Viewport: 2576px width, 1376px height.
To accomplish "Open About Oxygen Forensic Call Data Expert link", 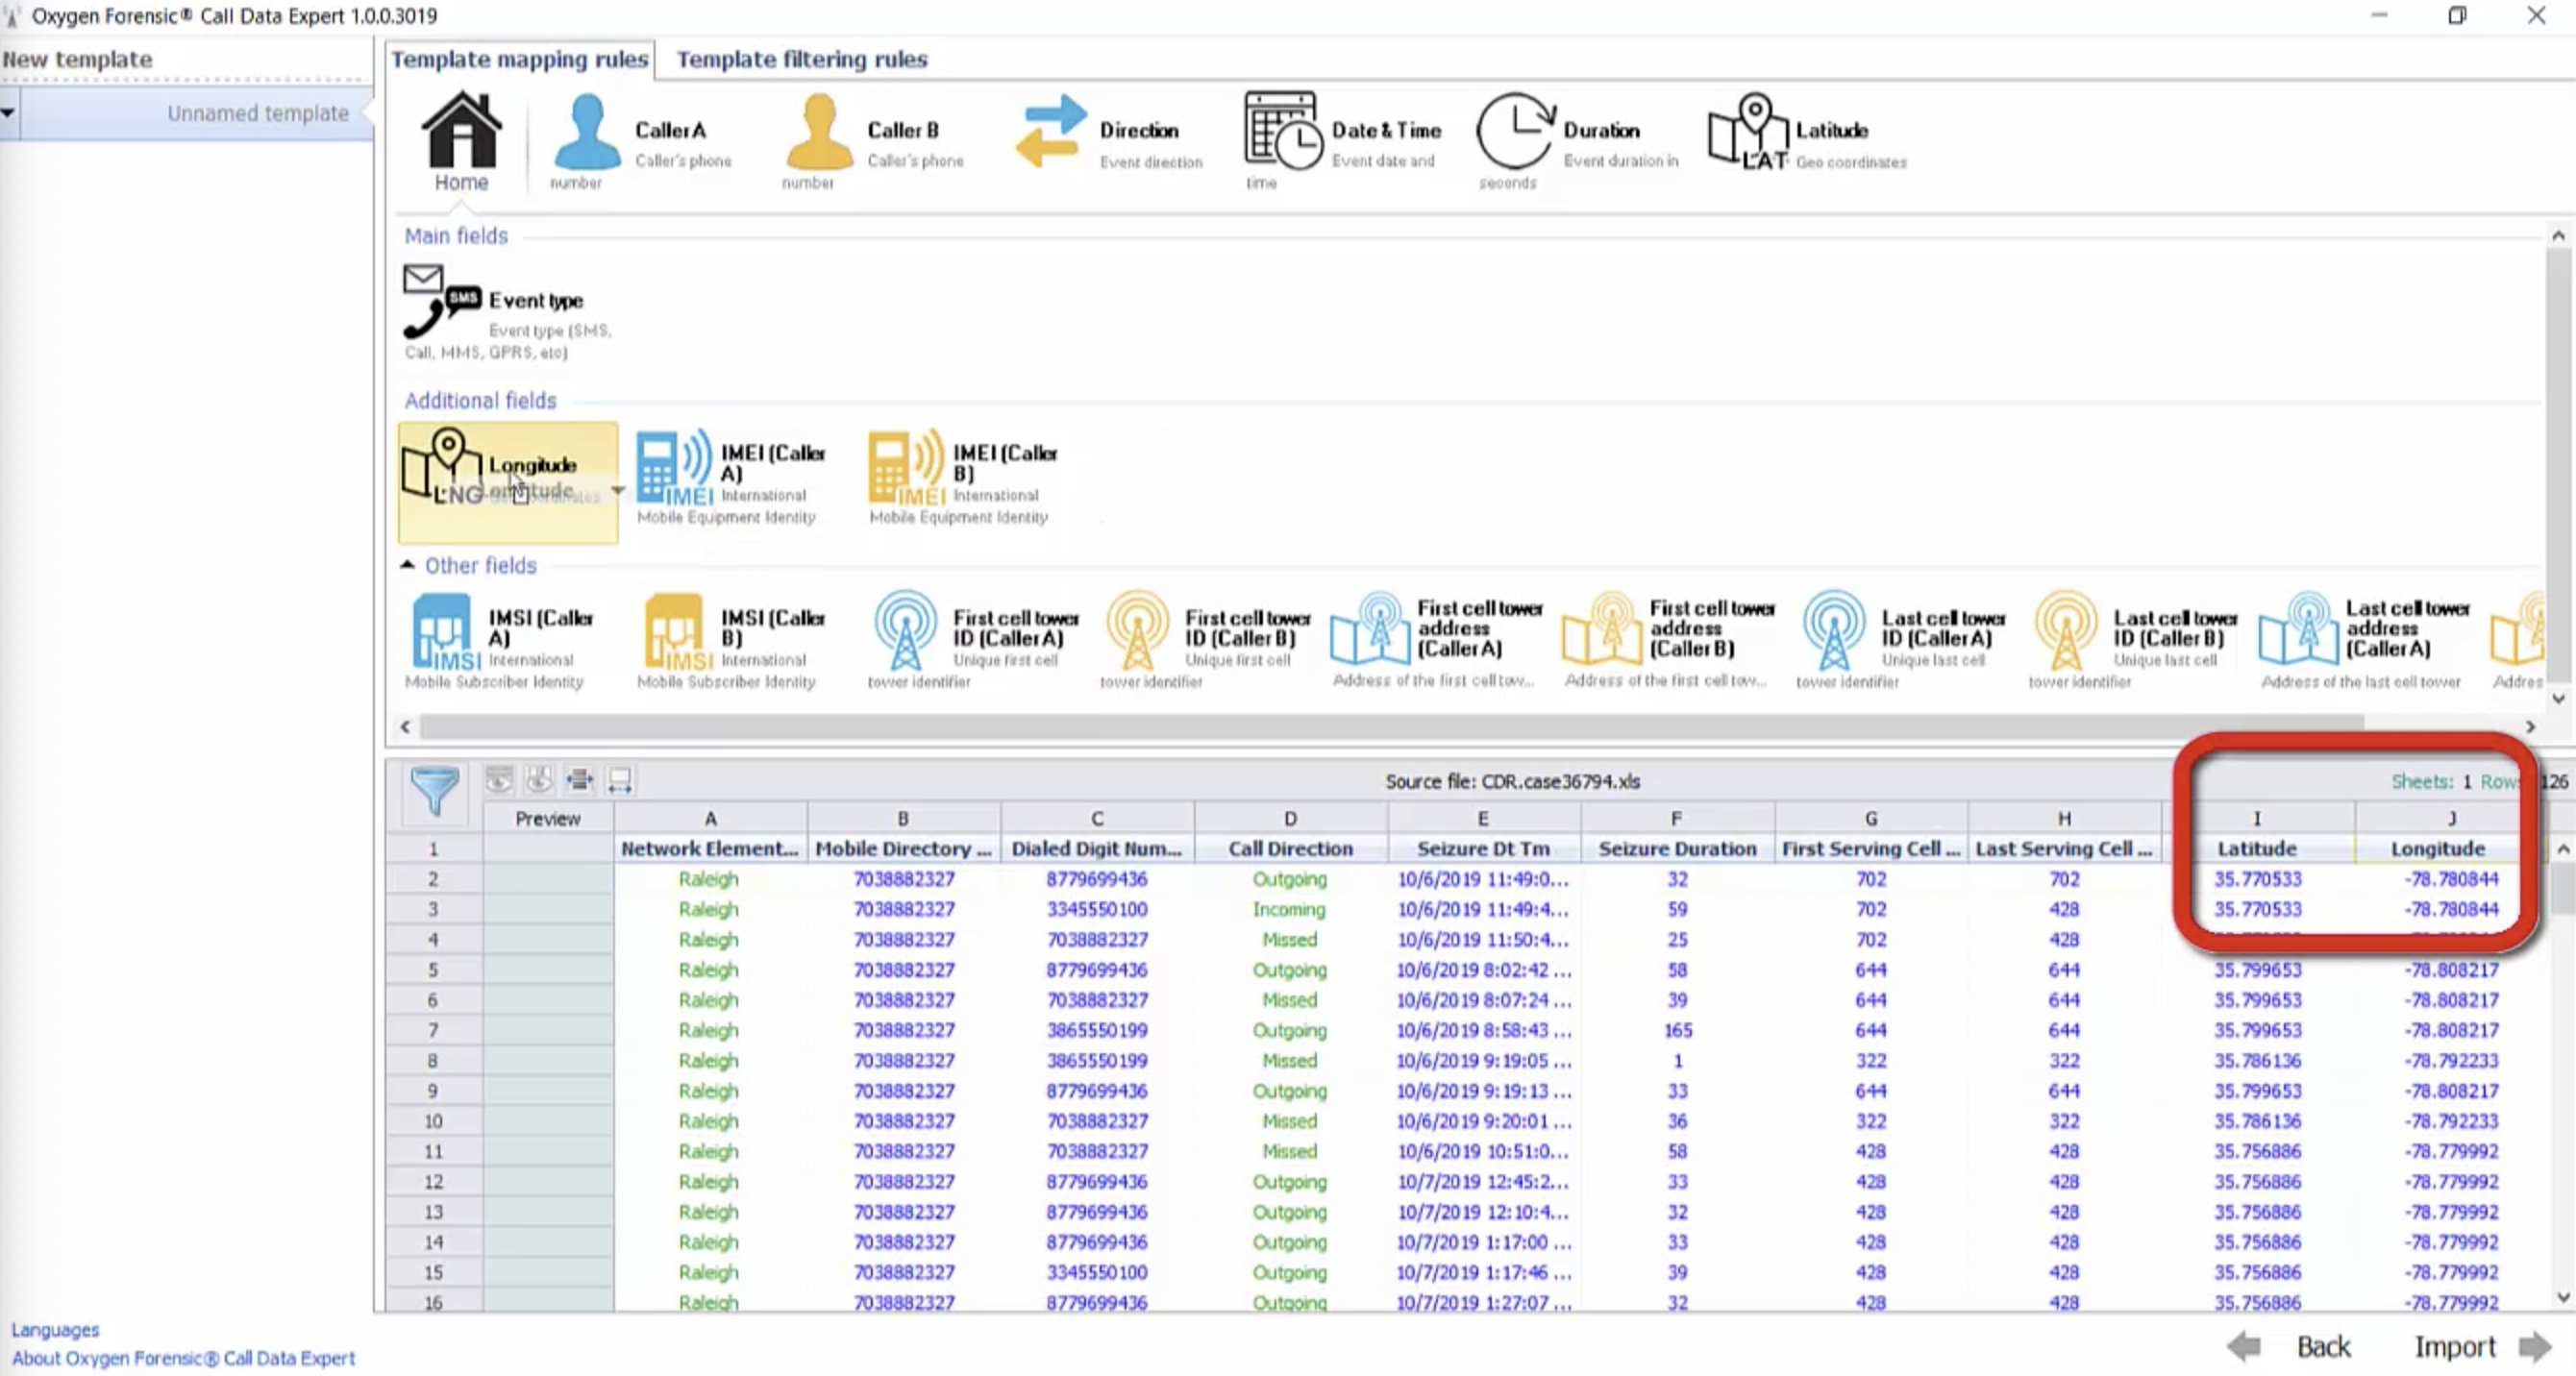I will click(x=183, y=1358).
